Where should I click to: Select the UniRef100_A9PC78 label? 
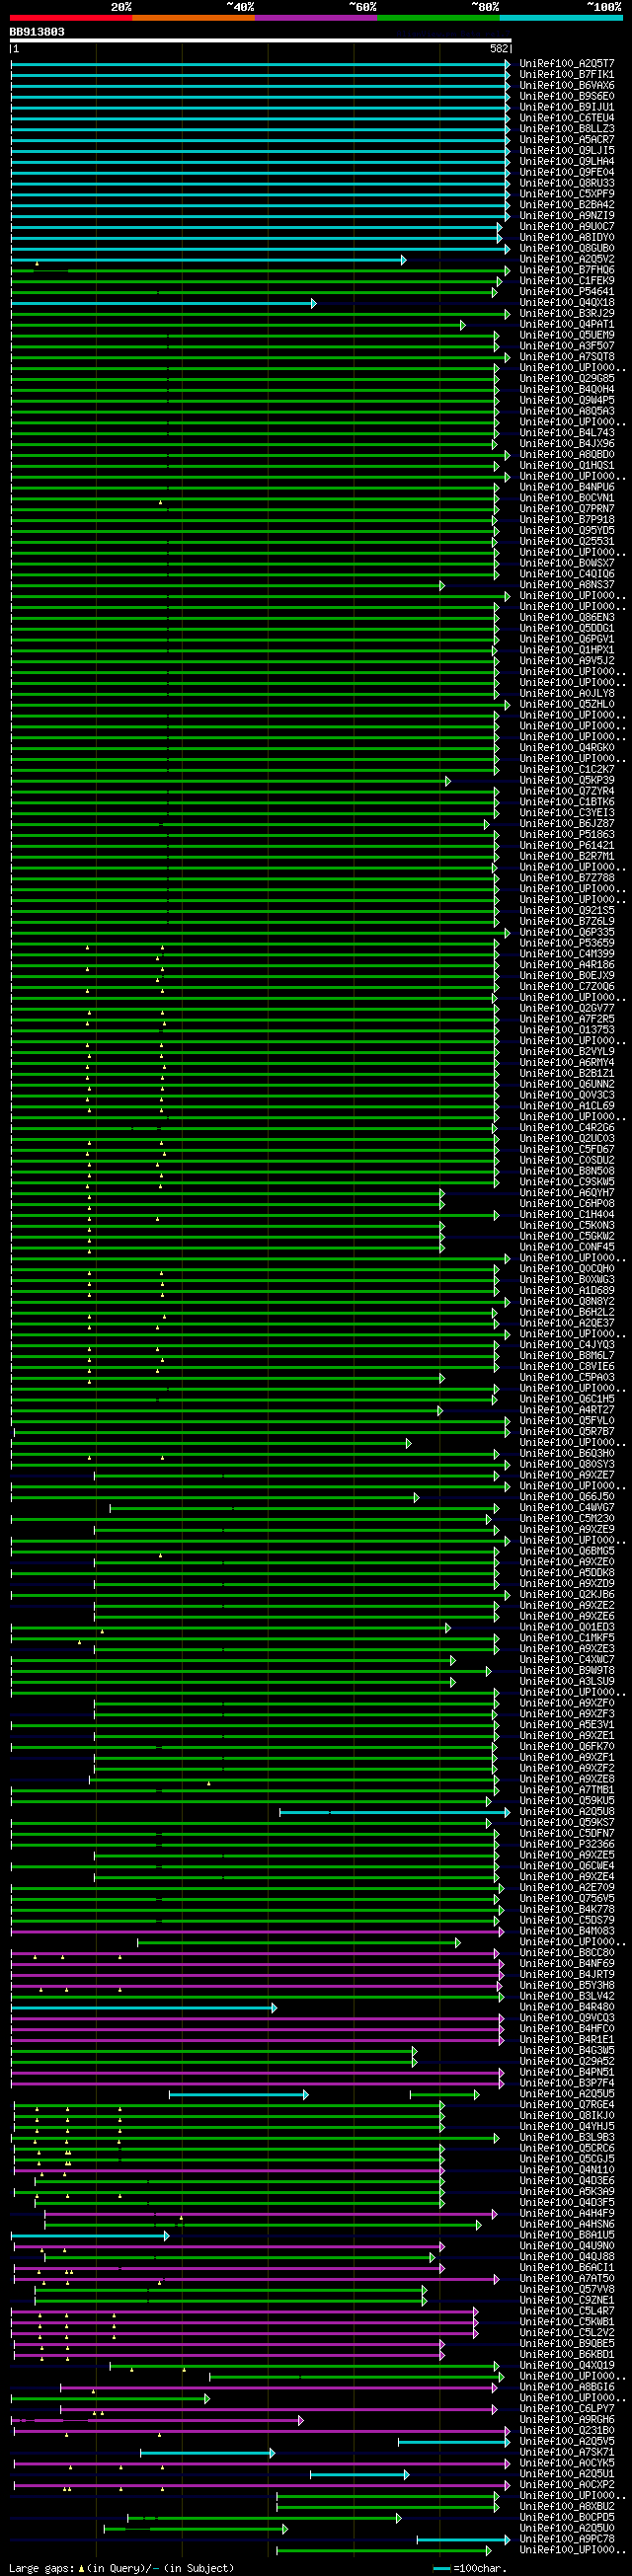click(567, 2539)
